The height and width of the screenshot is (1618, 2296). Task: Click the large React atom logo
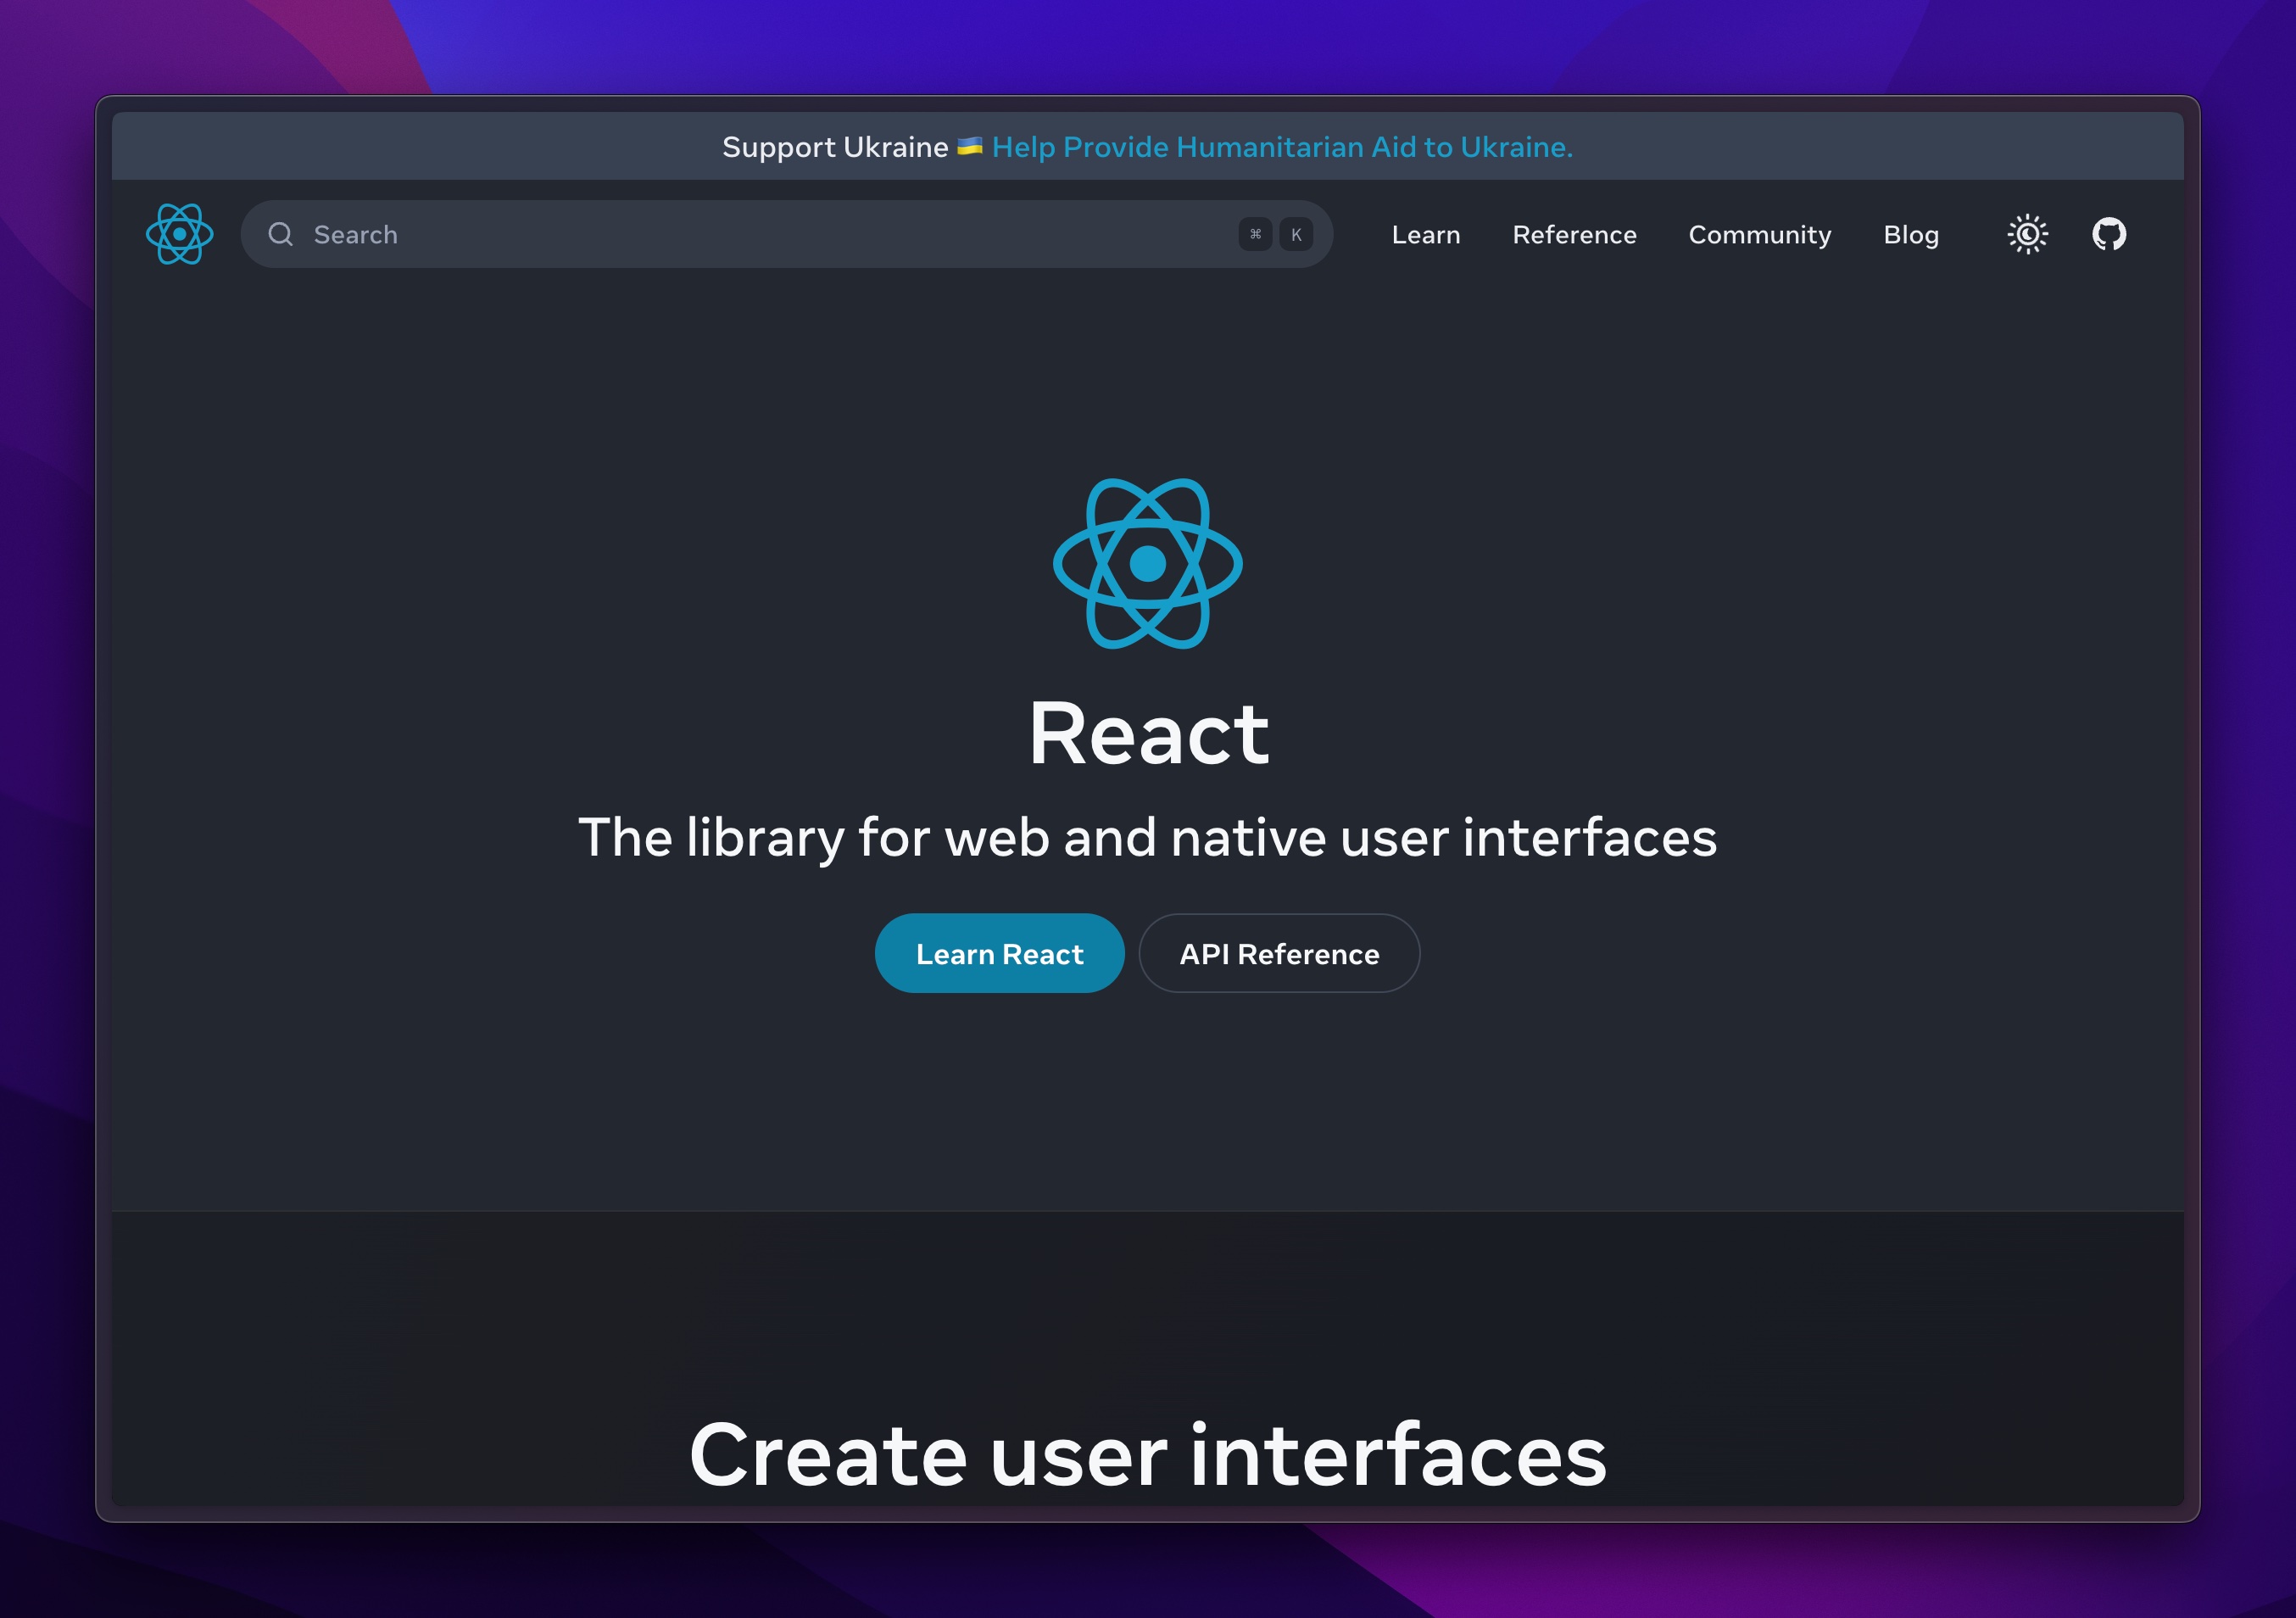pos(1148,564)
